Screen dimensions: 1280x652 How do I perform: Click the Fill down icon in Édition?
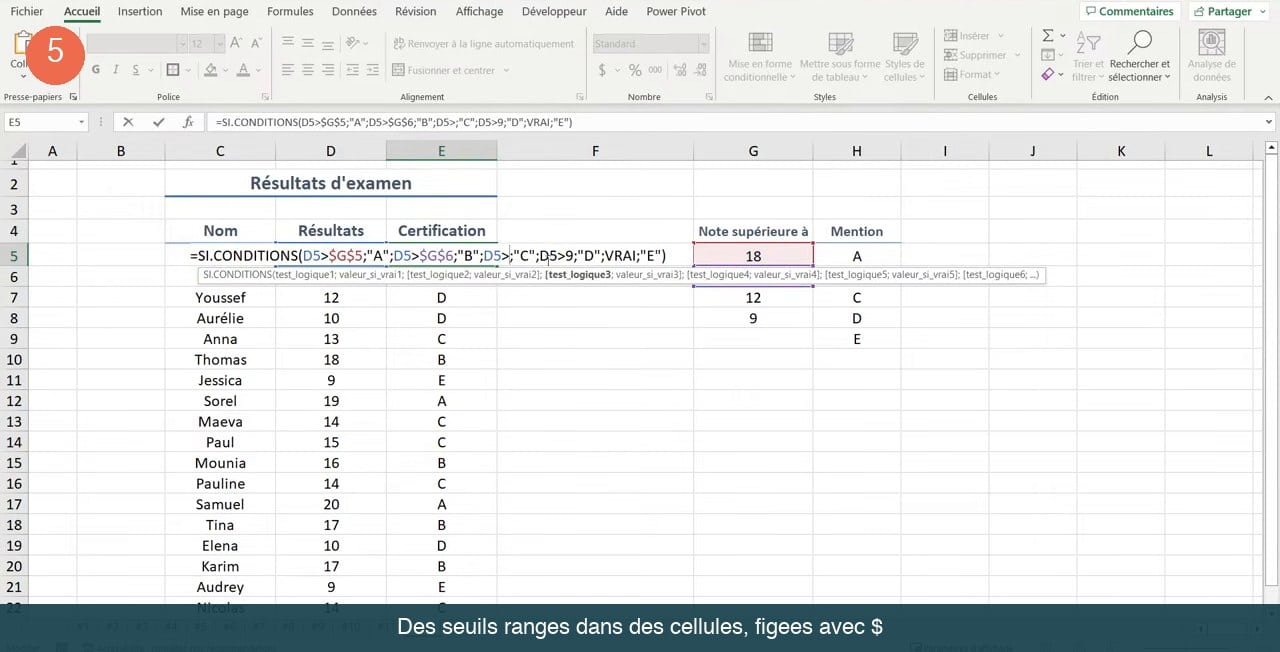[x=1047, y=55]
